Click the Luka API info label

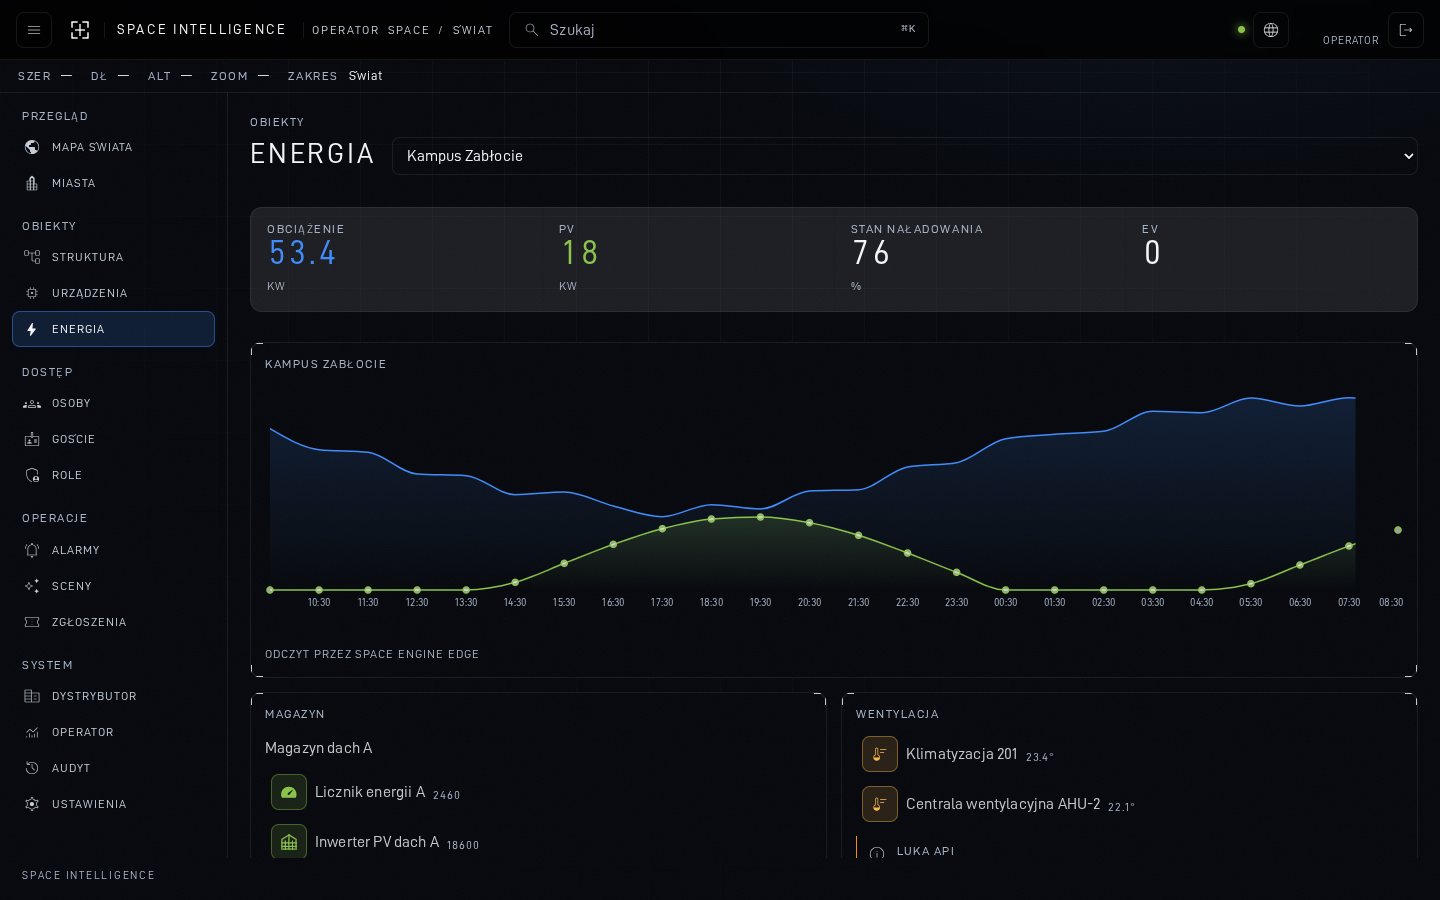pyautogui.click(x=925, y=851)
